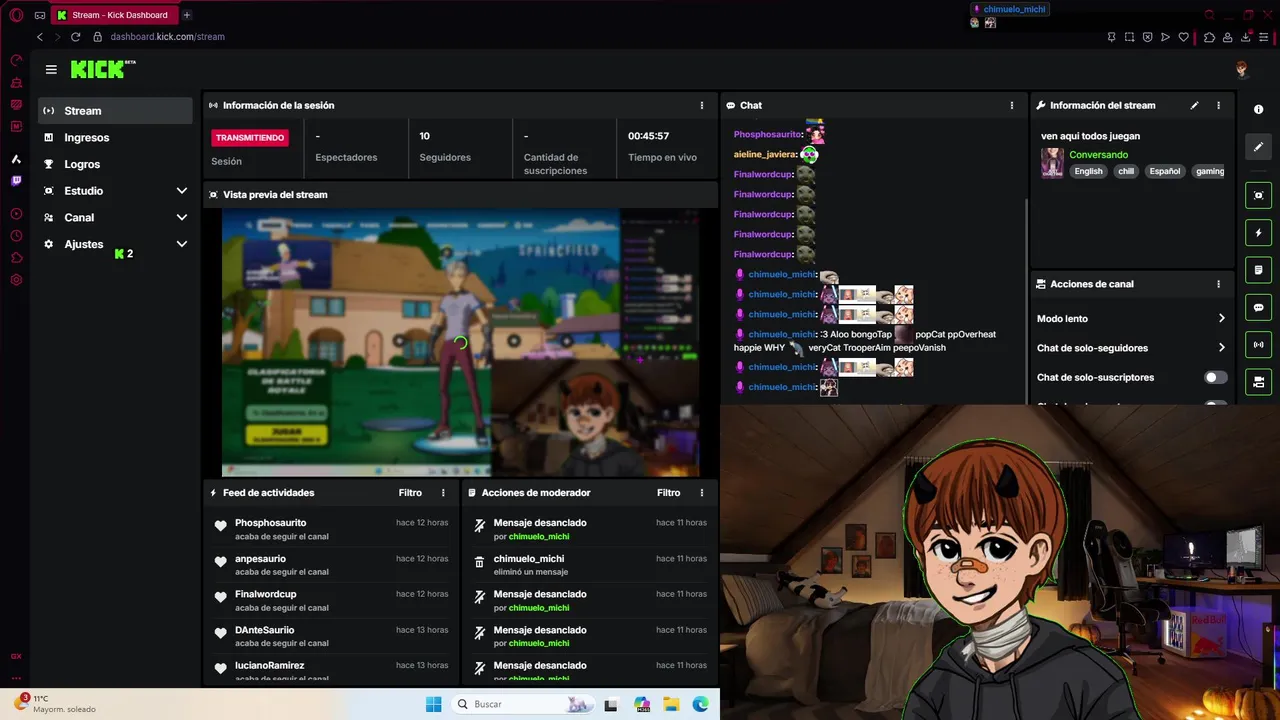Click the pencil button in right toolbar
Screen dimensions: 1280x720
click(x=1258, y=146)
